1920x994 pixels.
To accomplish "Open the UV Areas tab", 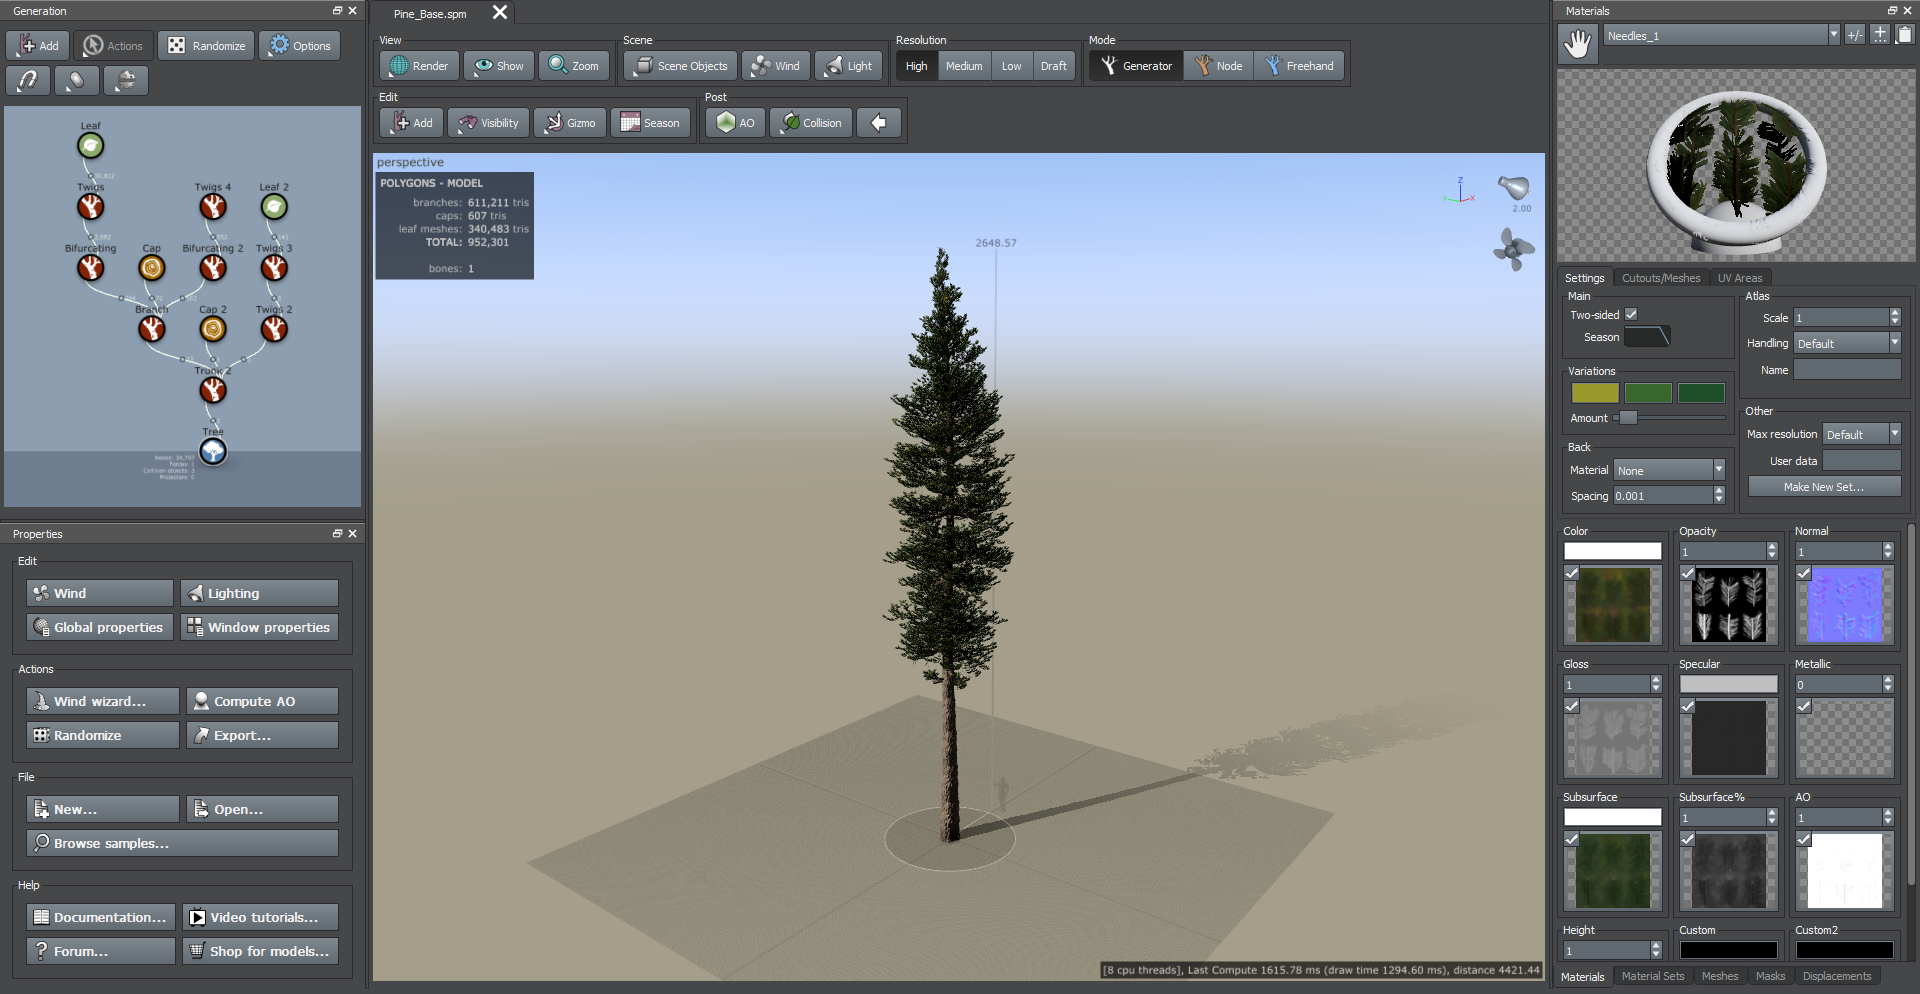I will (1740, 278).
